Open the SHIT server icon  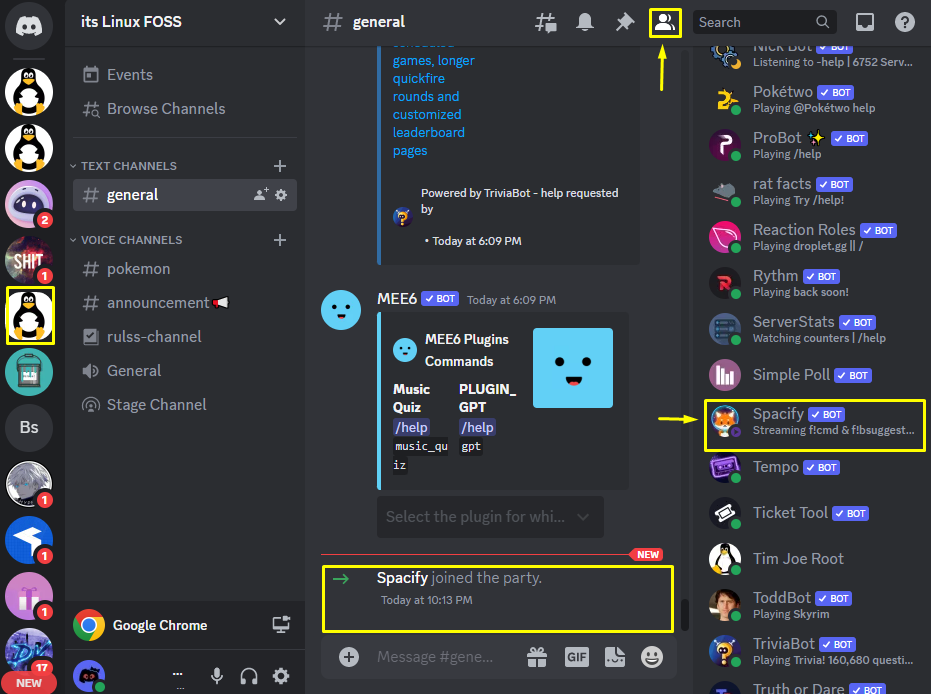tap(28, 259)
